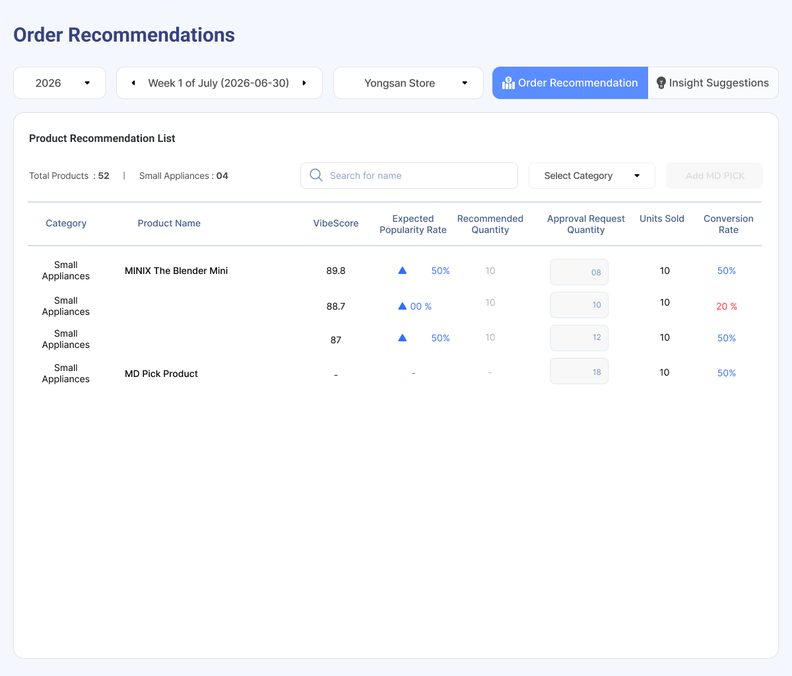Select MINIX The Blender Mini product
The image size is (792, 676).
176,270
